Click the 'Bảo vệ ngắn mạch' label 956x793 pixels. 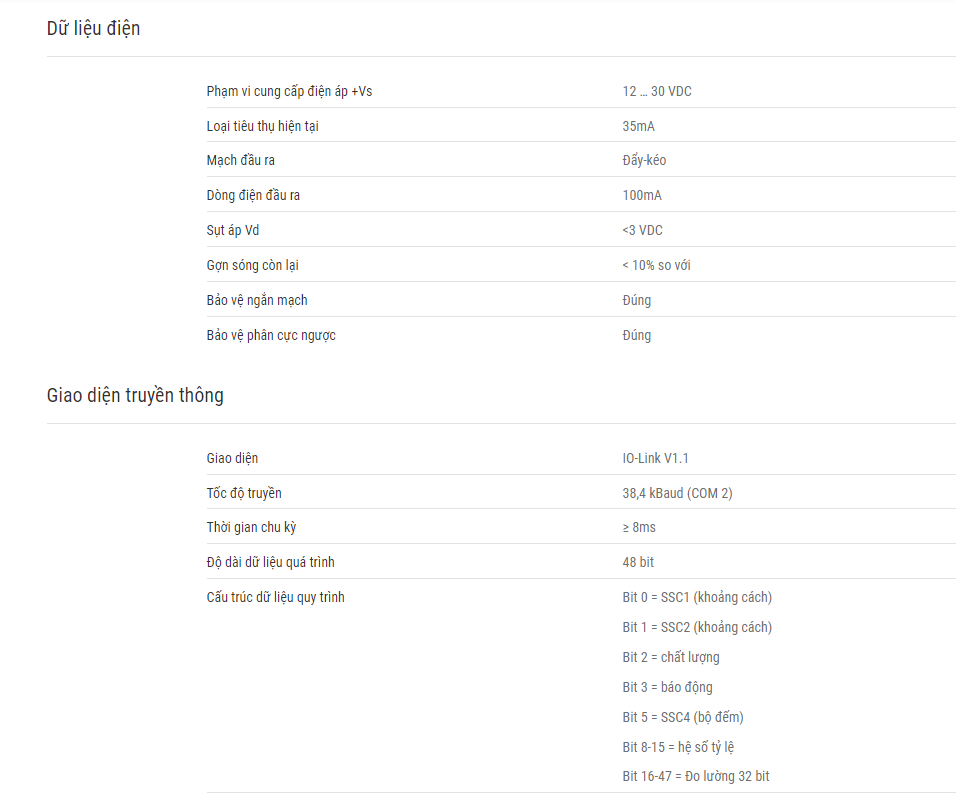click(257, 300)
